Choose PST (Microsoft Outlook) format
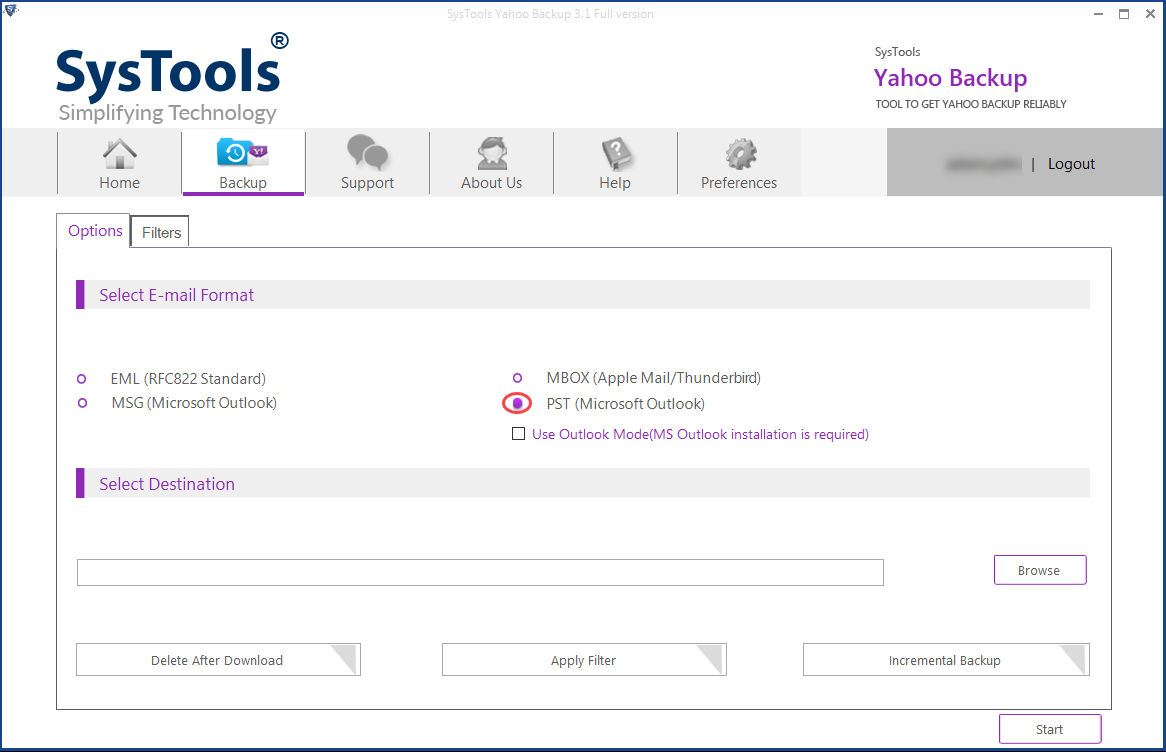1166x752 pixels. [518, 403]
